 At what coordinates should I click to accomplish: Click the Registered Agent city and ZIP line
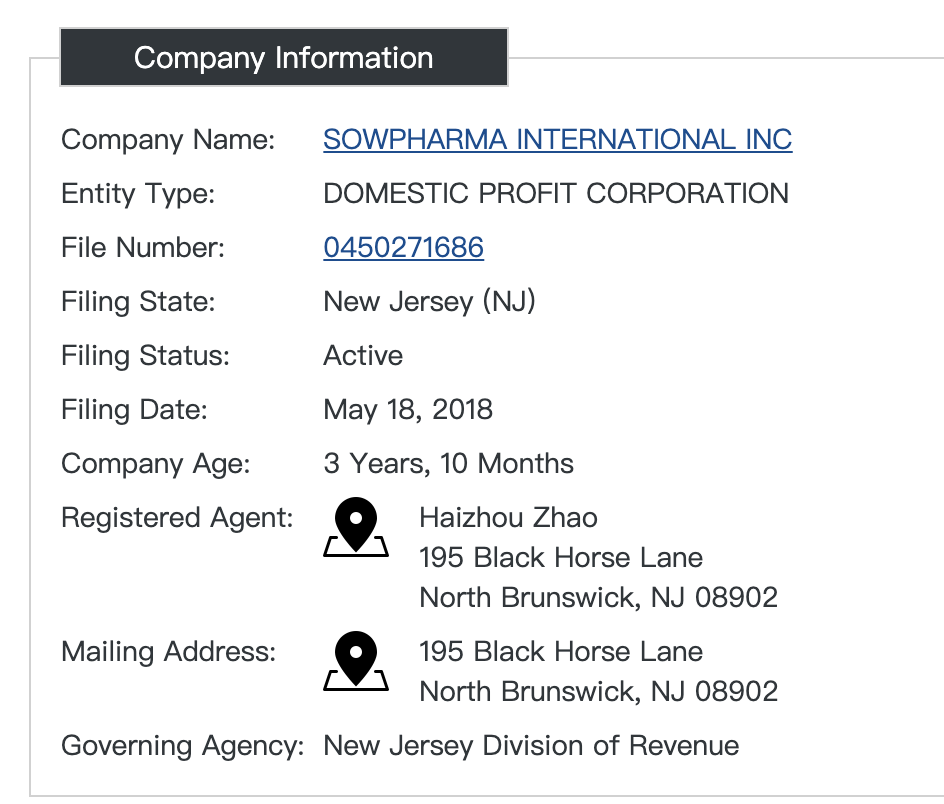click(x=598, y=598)
